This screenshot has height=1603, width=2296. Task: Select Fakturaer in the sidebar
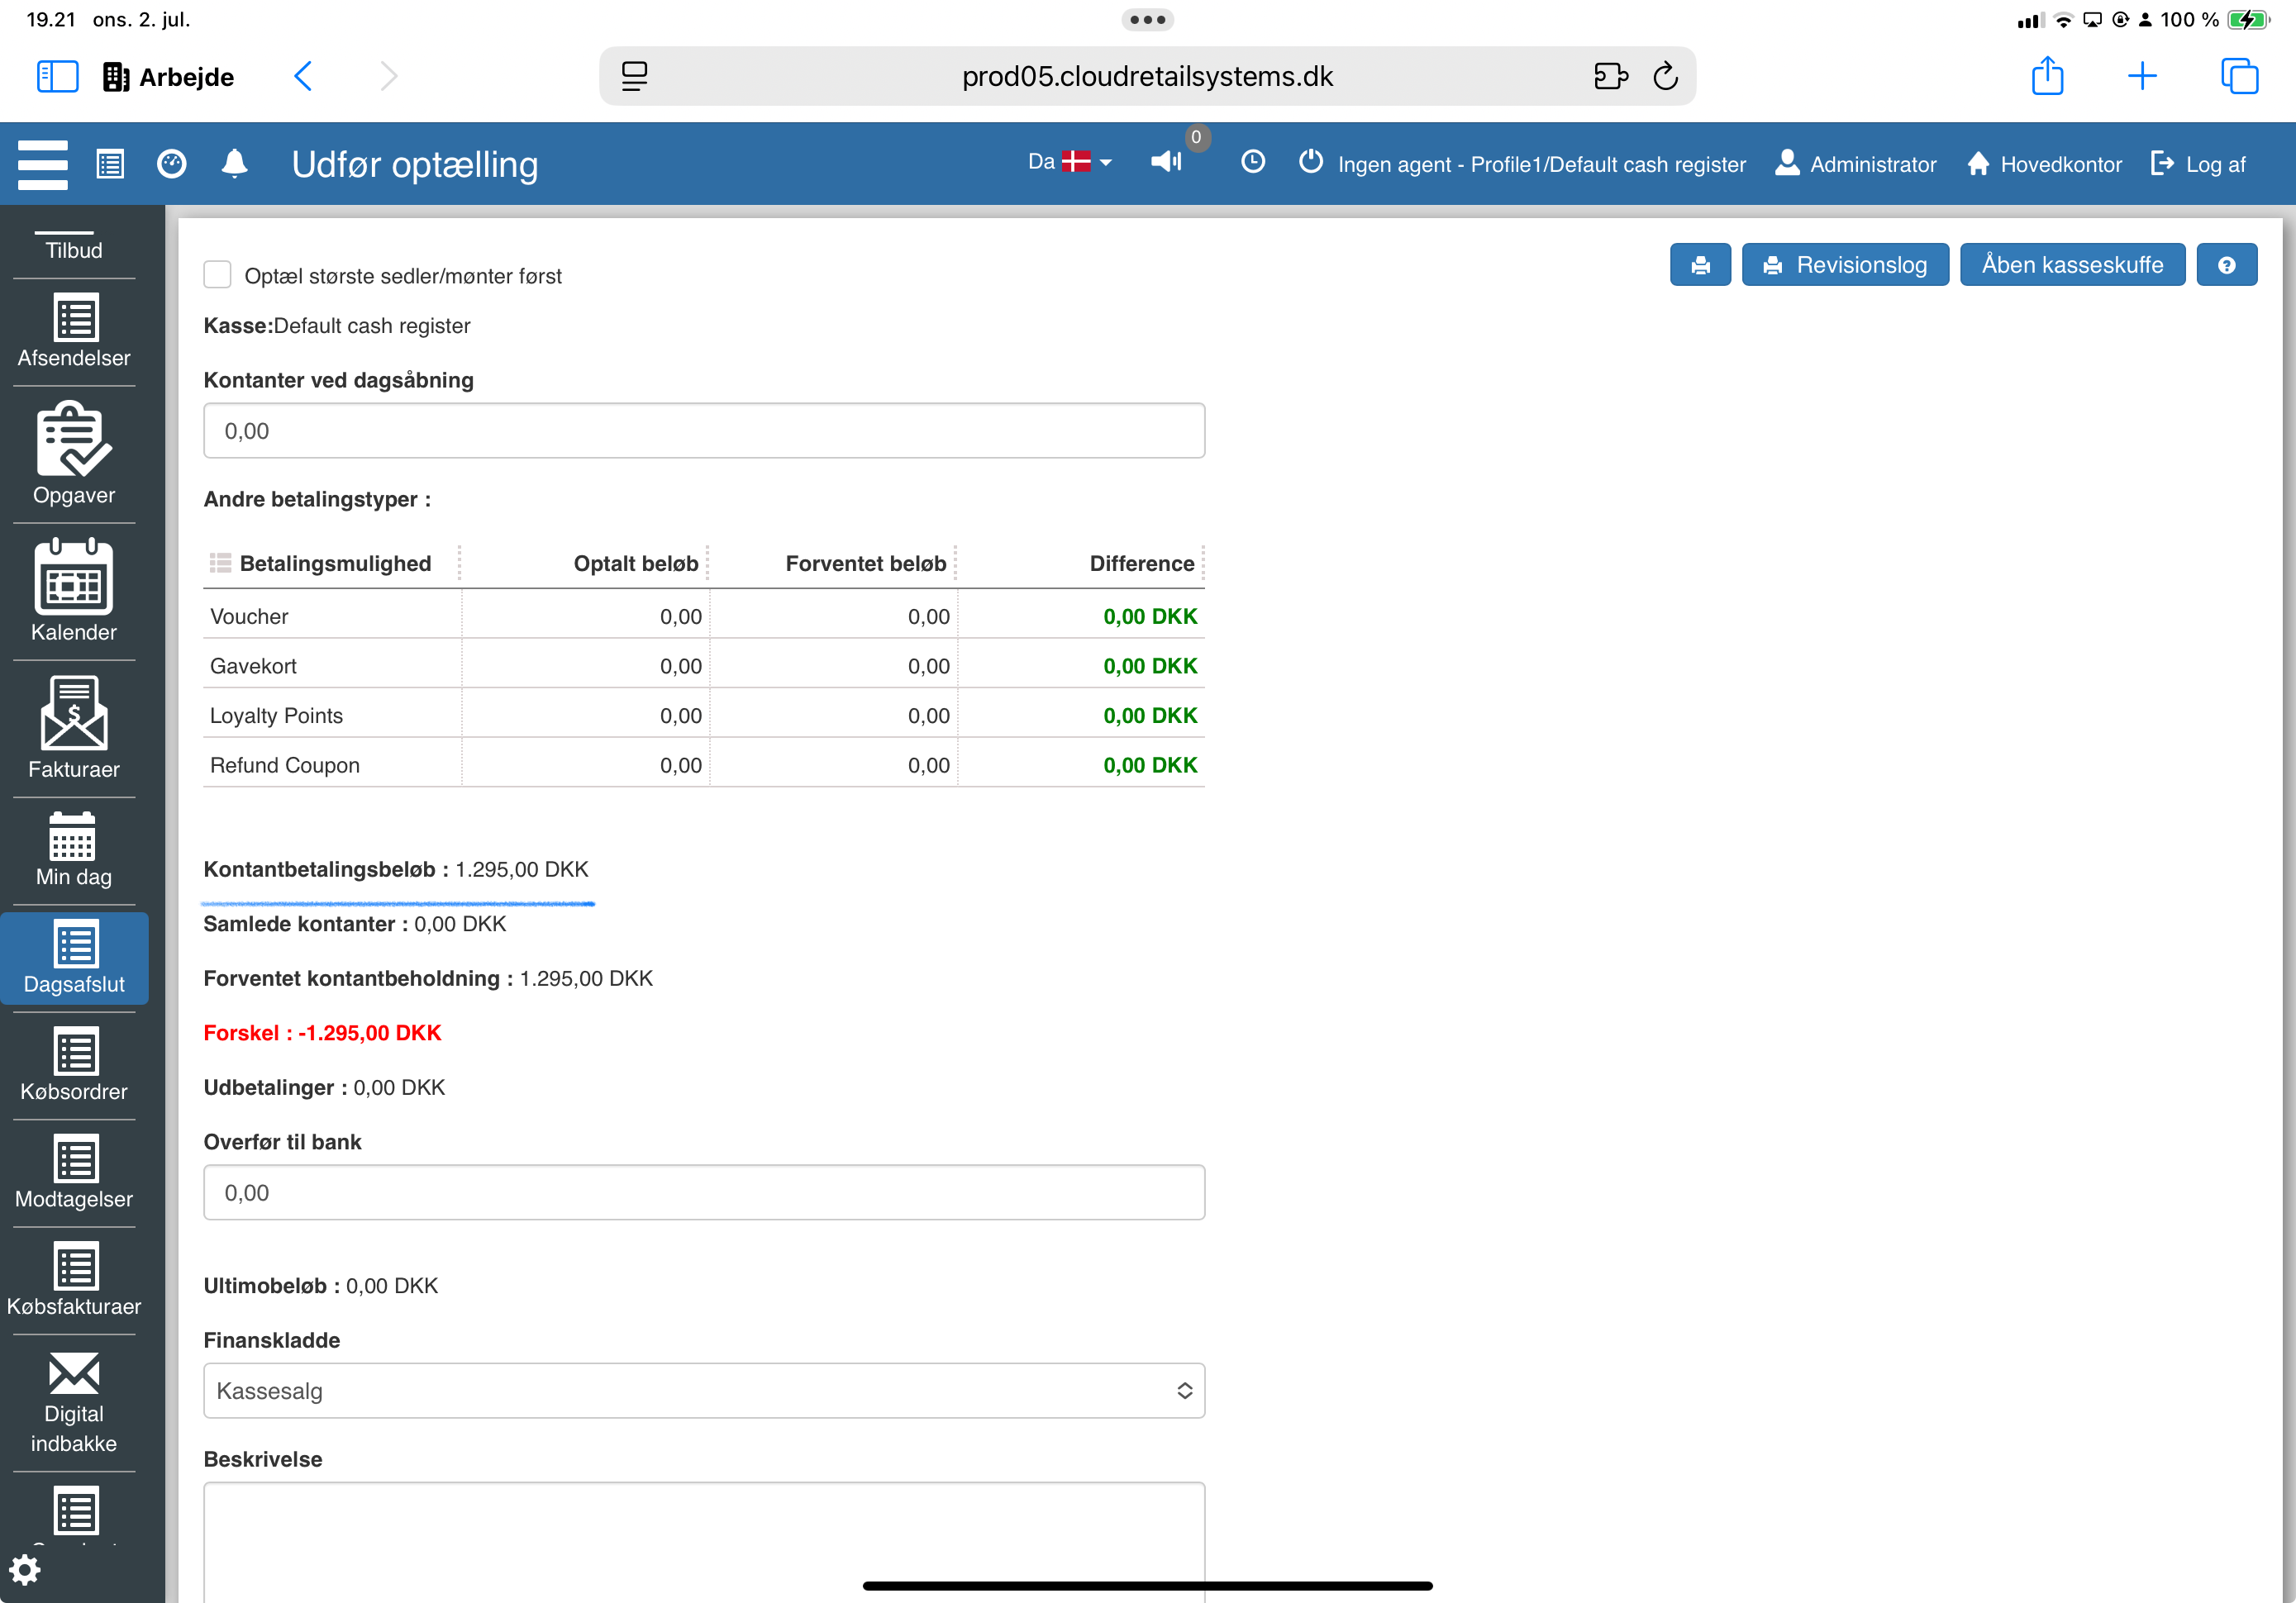click(73, 728)
